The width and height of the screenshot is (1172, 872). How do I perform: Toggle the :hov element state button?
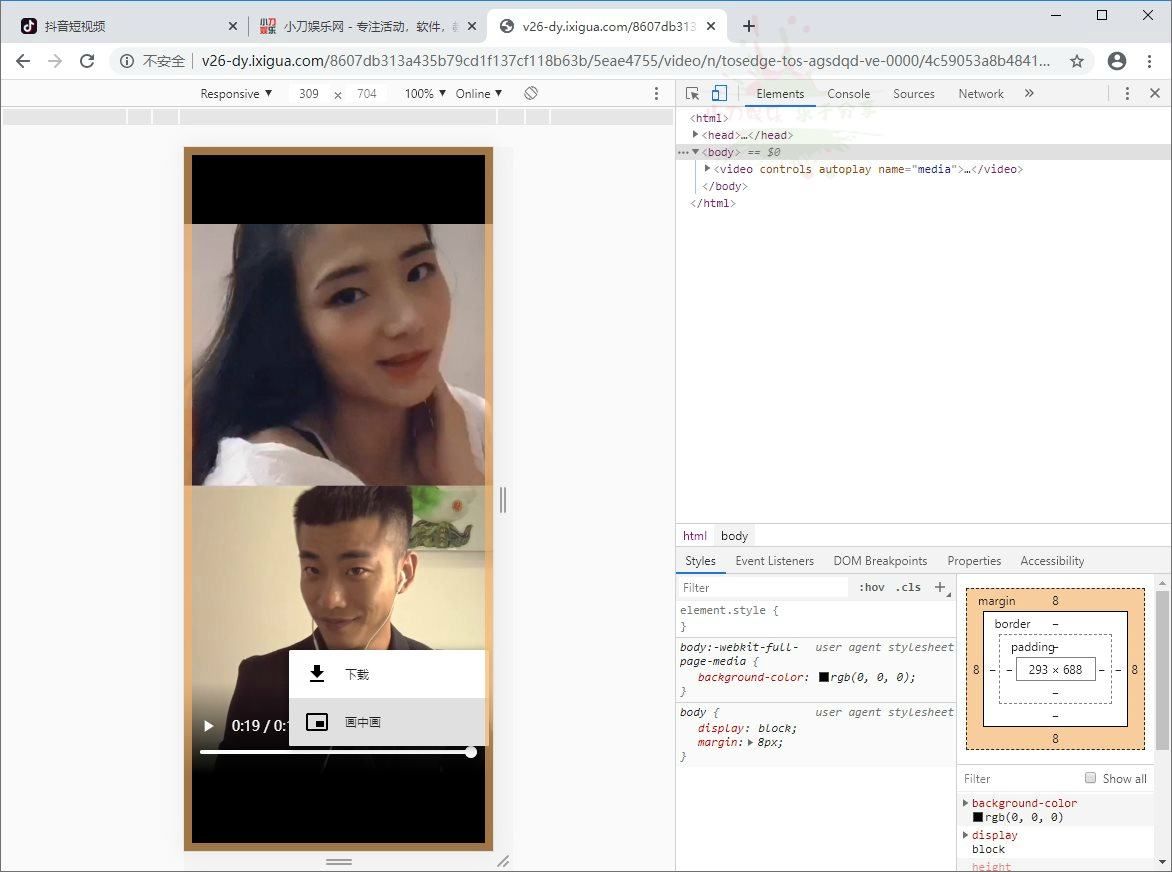click(872, 587)
